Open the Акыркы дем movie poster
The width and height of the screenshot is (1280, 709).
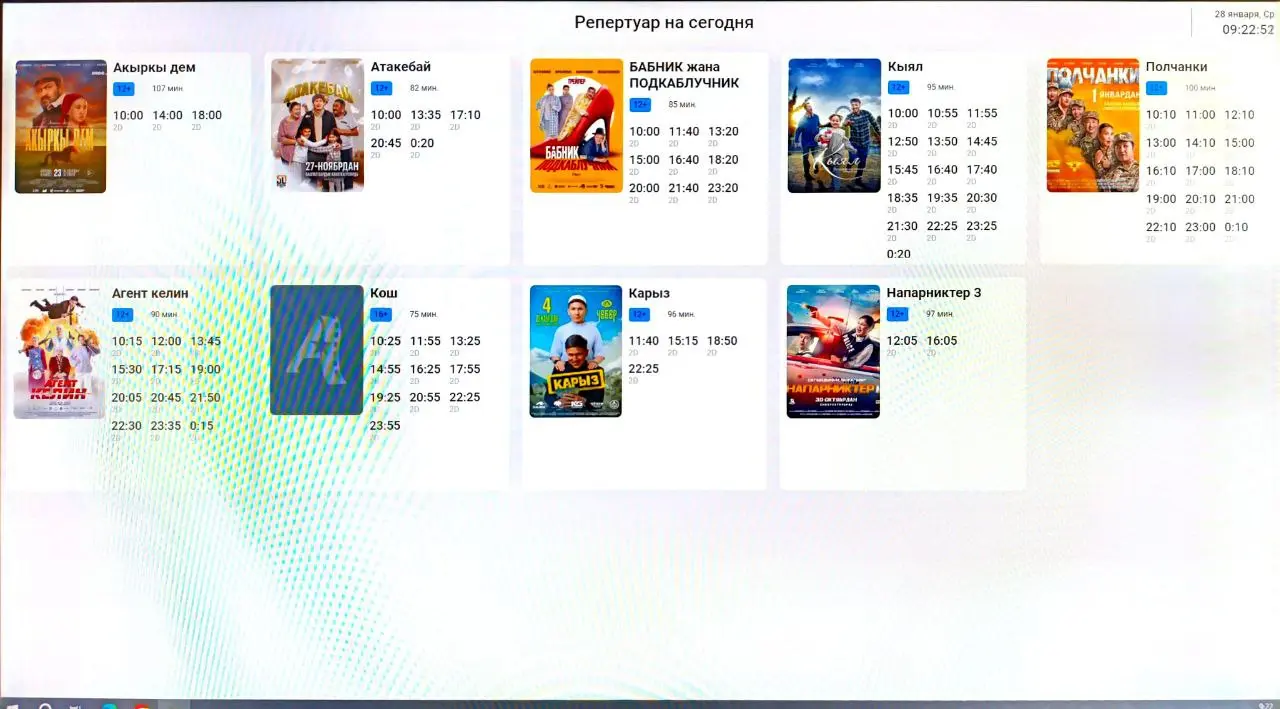(x=60, y=126)
